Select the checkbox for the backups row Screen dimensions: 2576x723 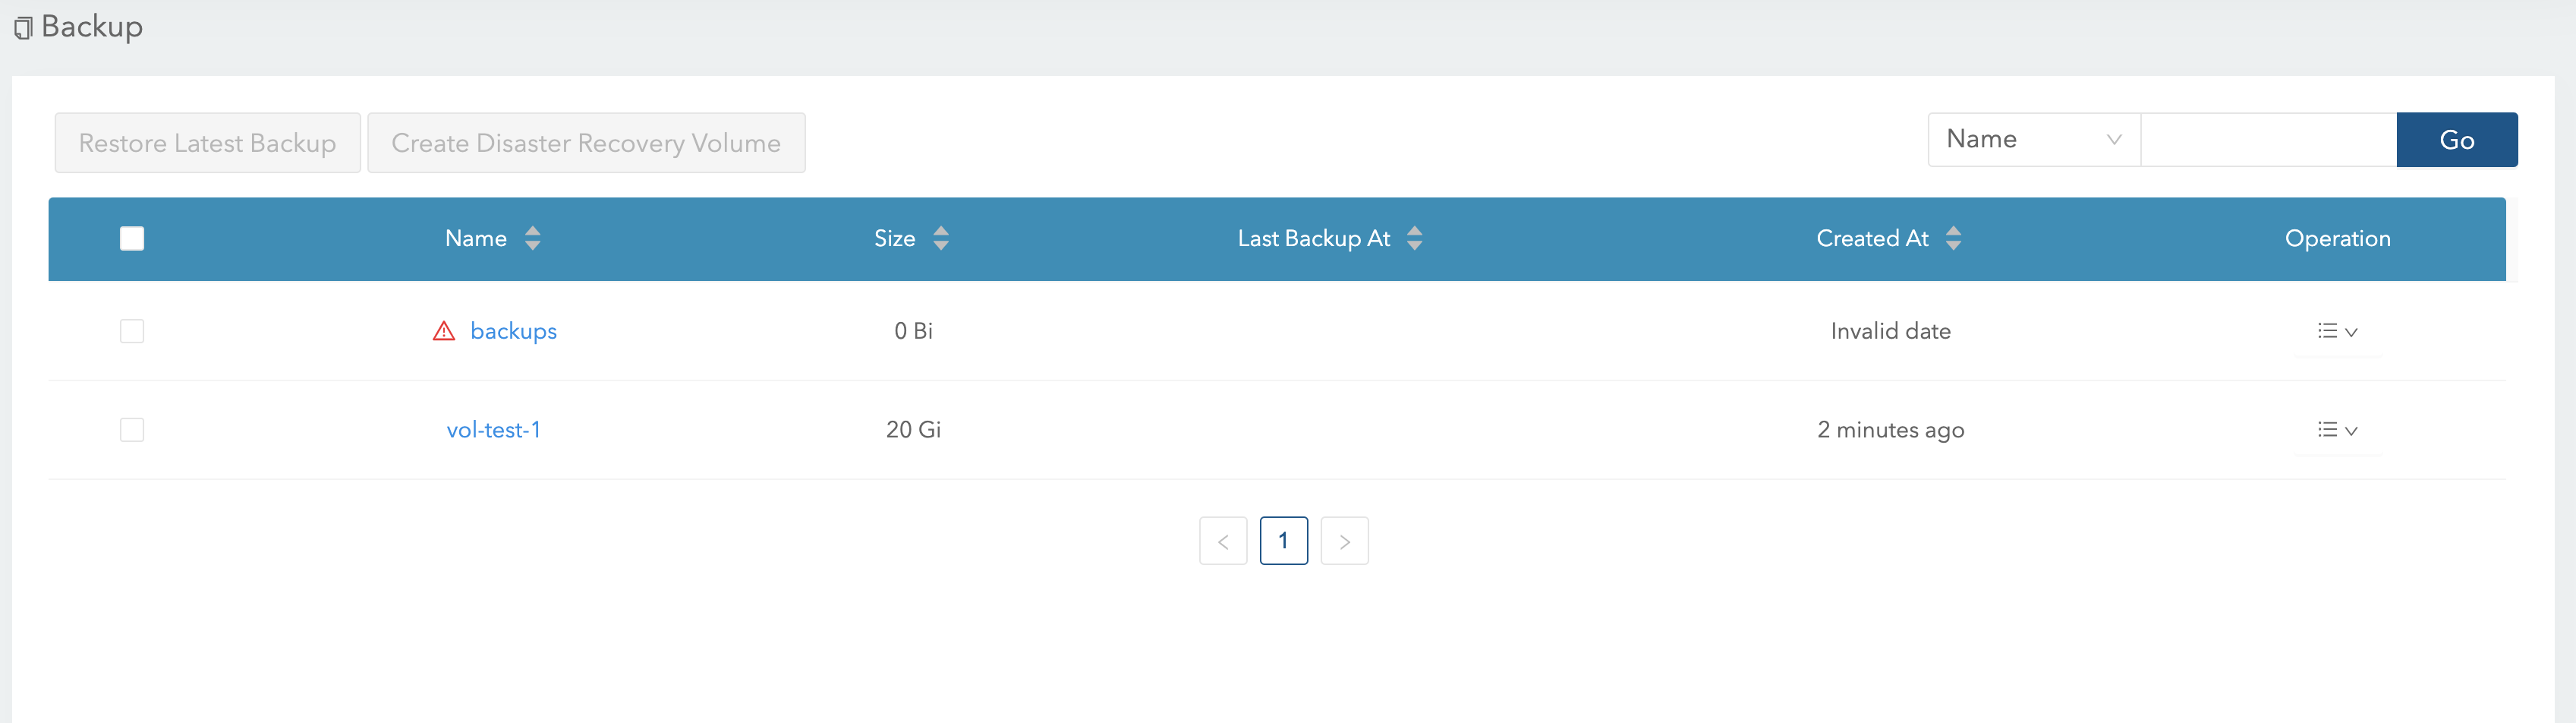131,330
